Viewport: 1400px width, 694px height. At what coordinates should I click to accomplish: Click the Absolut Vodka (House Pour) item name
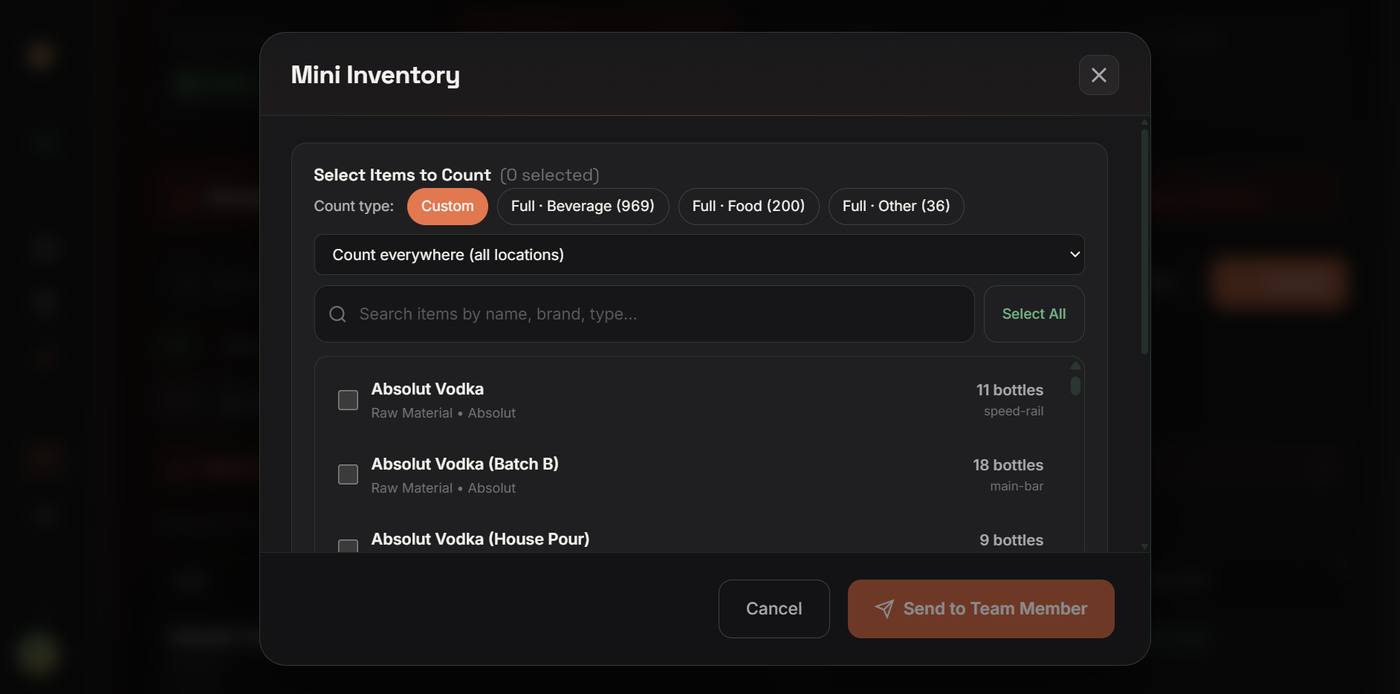coord(480,539)
